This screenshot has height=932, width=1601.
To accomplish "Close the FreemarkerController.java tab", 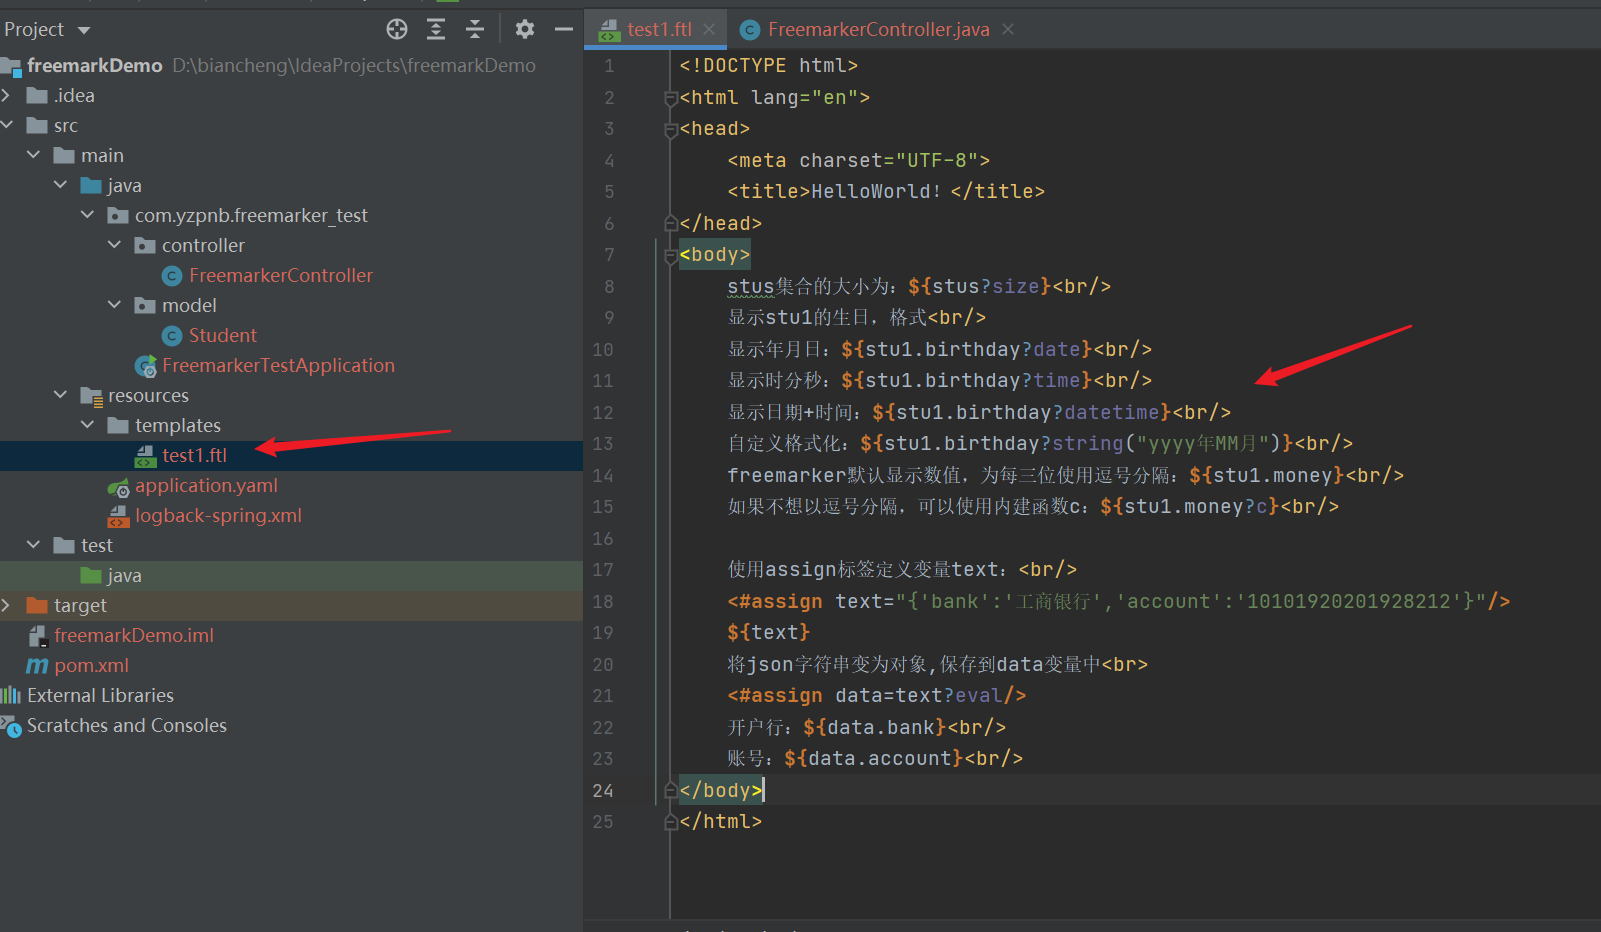I will (x=1008, y=29).
